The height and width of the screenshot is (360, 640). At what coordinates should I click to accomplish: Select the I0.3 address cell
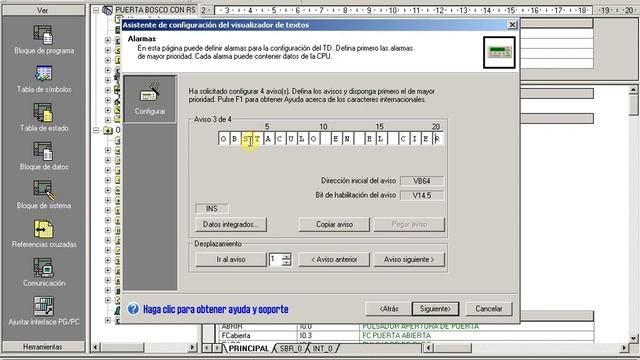click(x=328, y=336)
